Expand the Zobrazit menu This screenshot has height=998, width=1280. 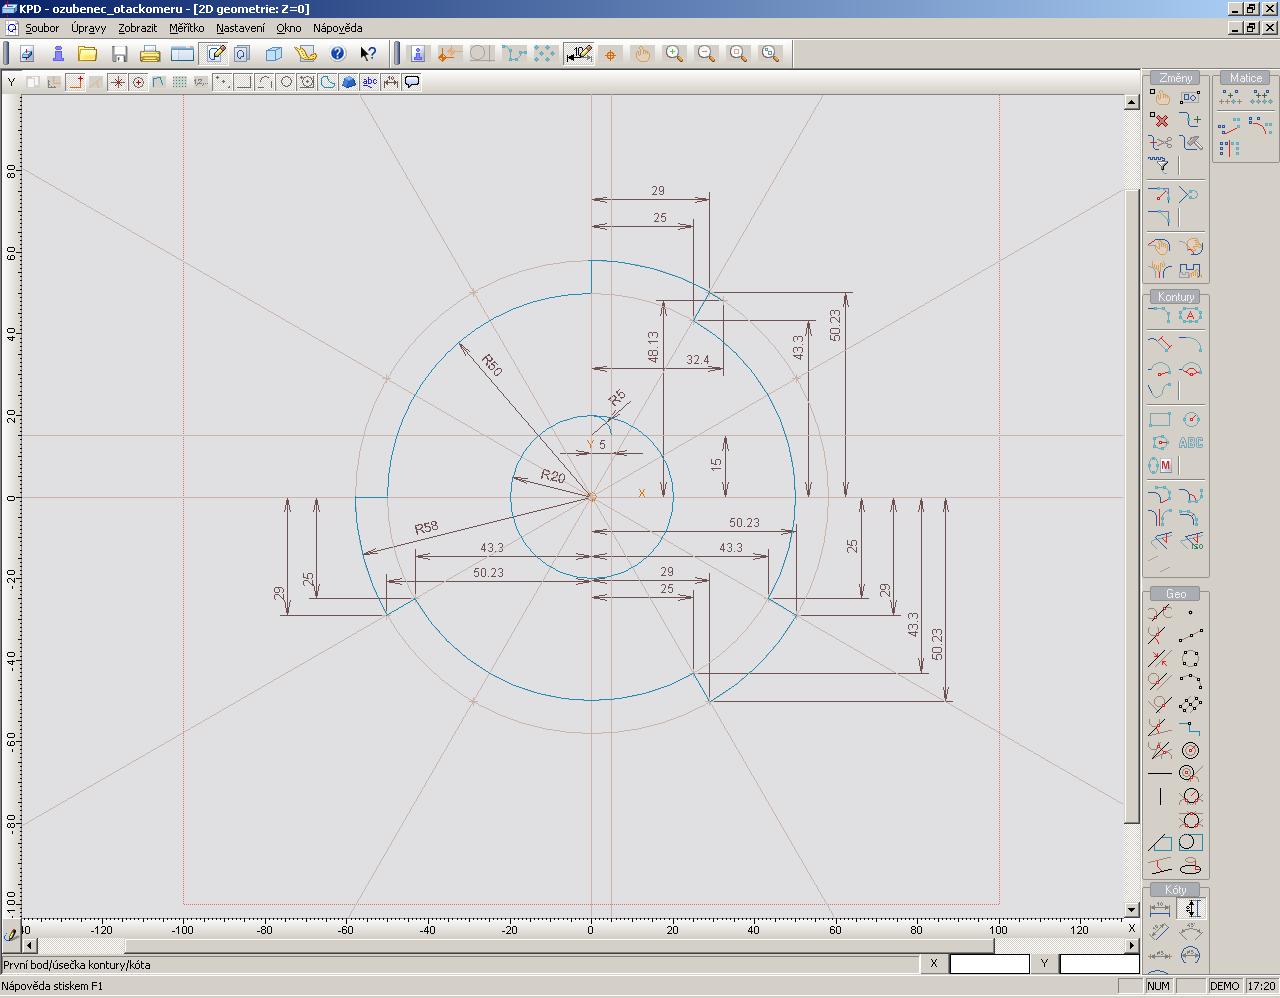137,28
